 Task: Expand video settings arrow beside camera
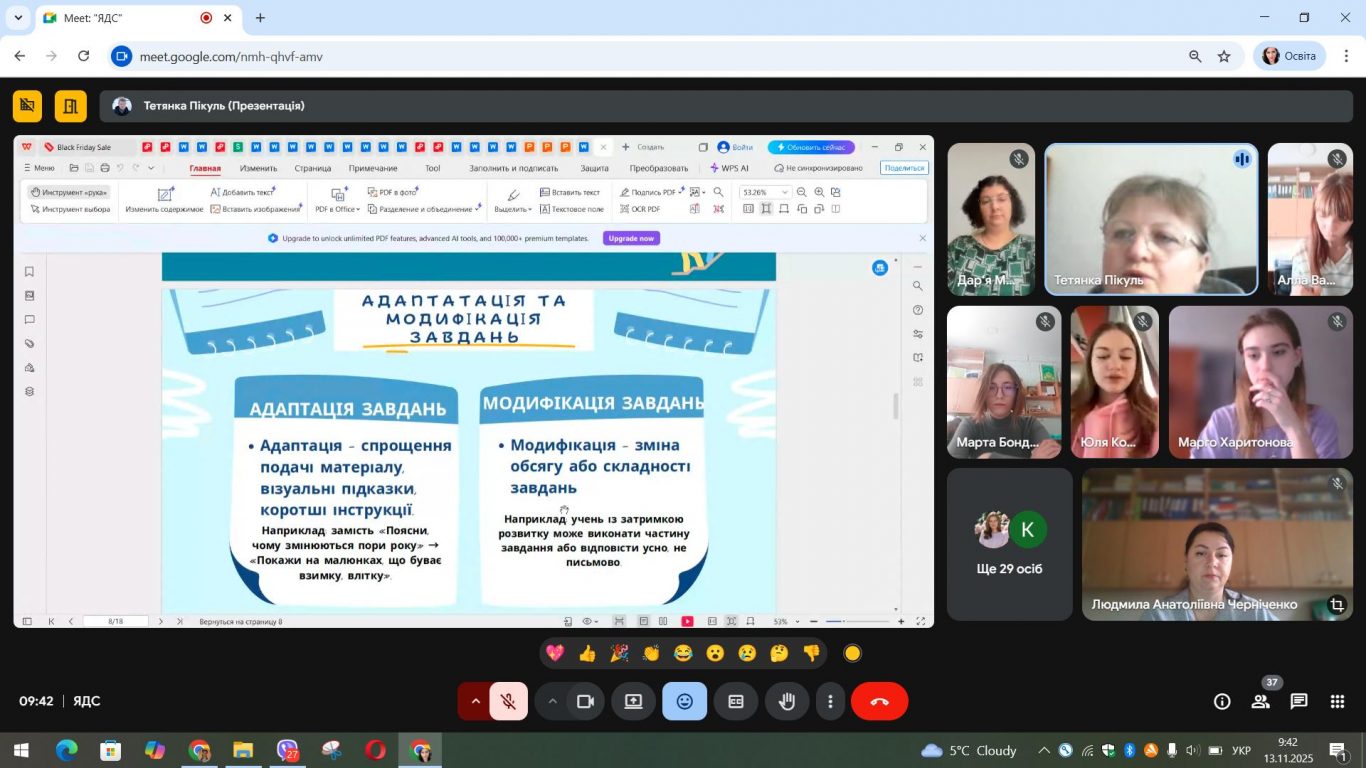point(552,702)
